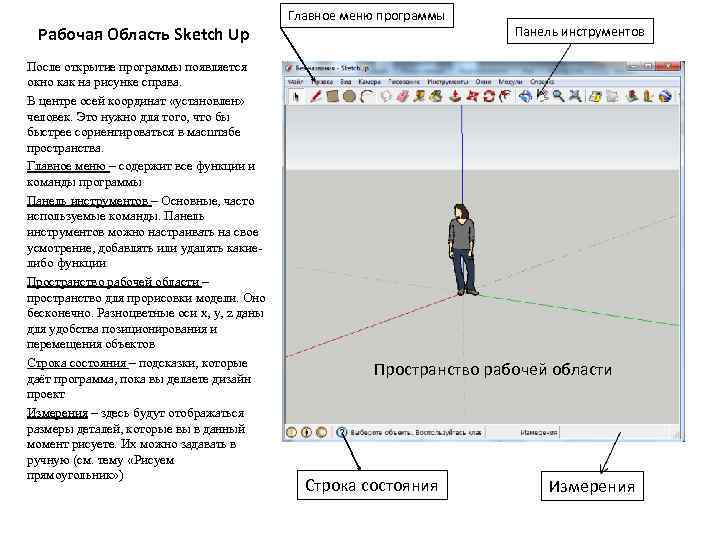Choose the Circle drawing tool
Image resolution: width=720 pixels, height=540 pixels.
coord(349,96)
